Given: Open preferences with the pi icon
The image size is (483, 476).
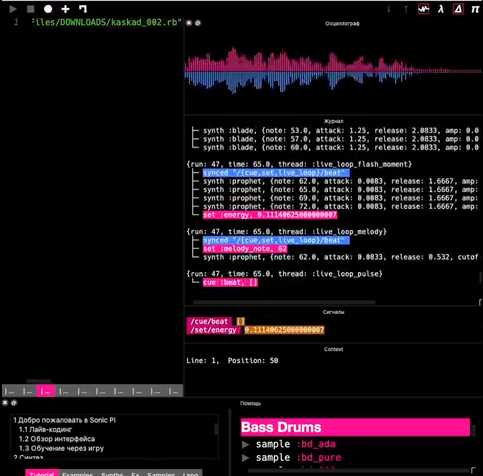Looking at the screenshot, I should pos(475,9).
